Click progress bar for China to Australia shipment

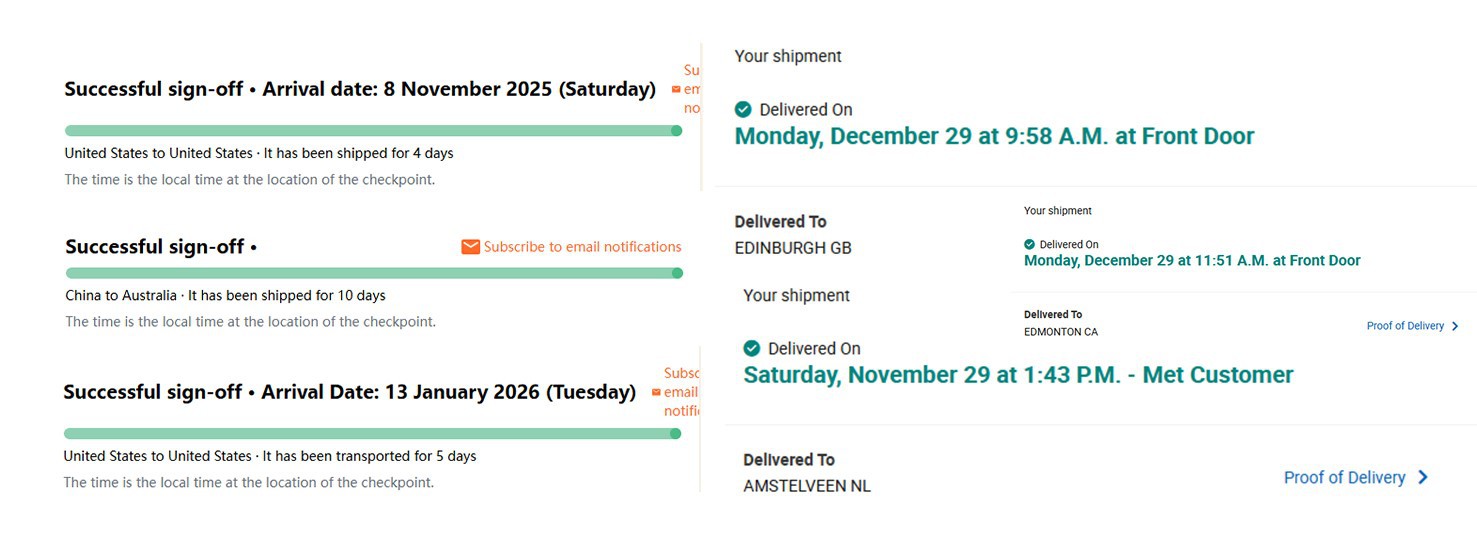click(x=370, y=273)
